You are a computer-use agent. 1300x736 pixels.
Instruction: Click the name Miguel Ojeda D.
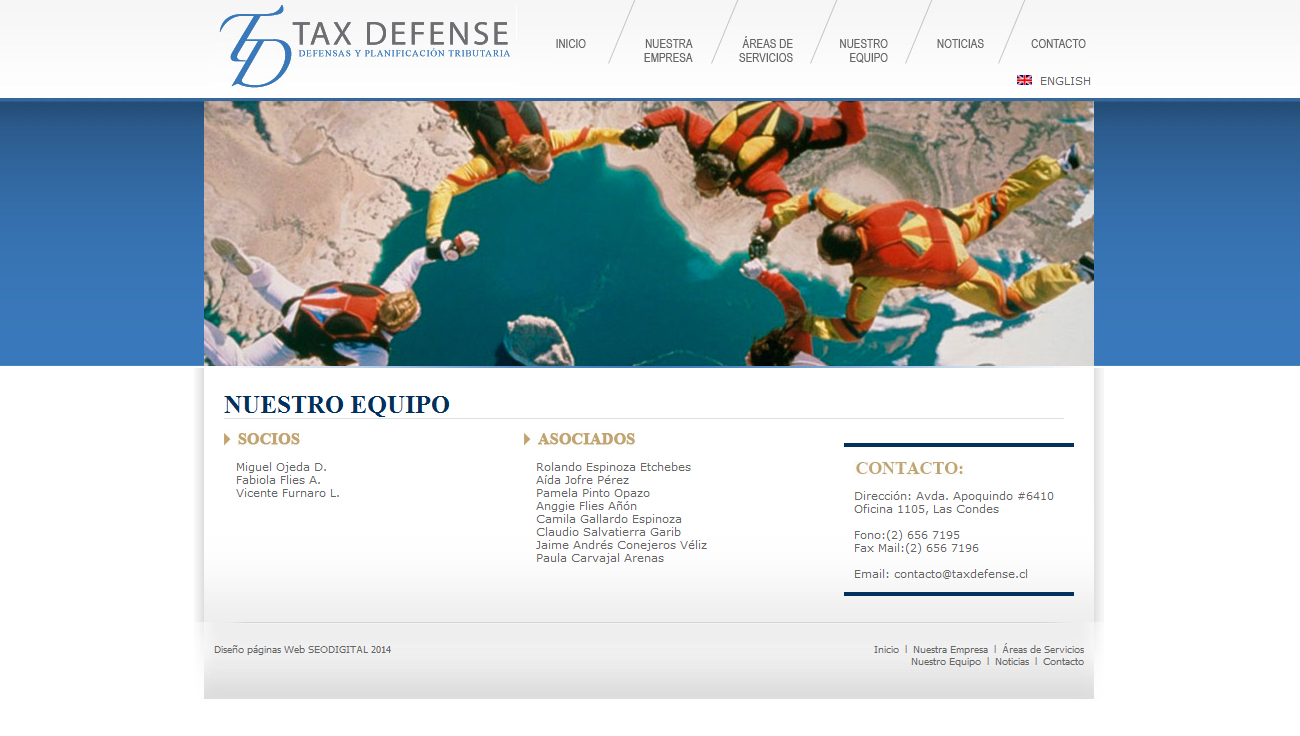tap(281, 467)
